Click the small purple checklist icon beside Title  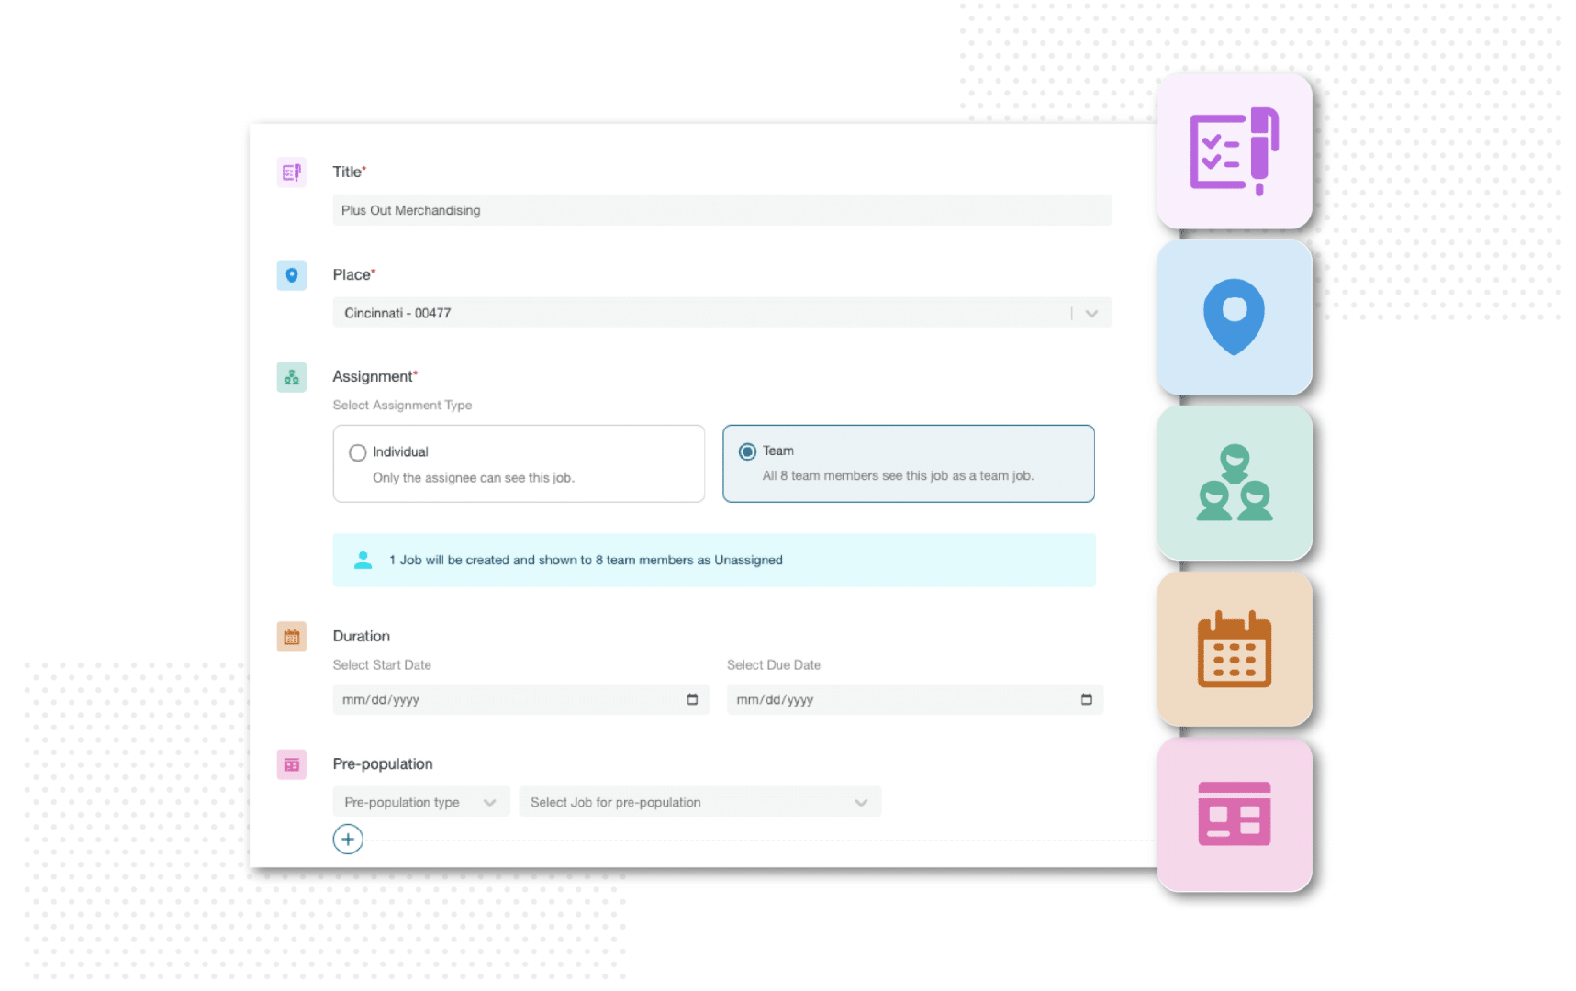pos(291,172)
